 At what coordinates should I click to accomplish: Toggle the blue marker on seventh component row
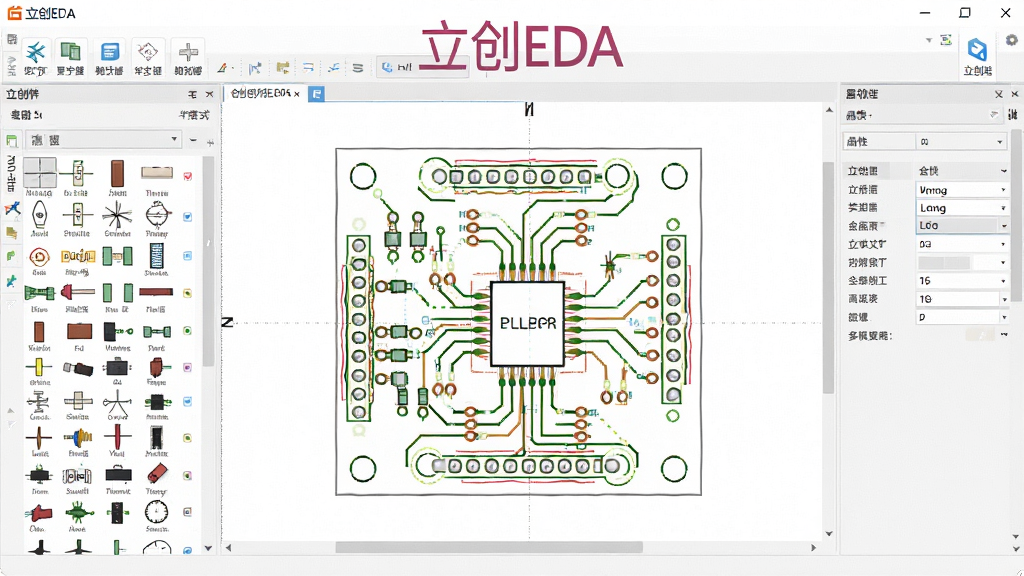pos(187,401)
